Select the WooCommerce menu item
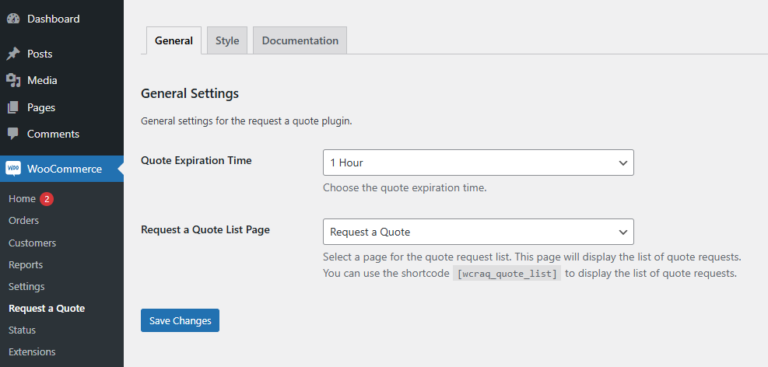Screen dimensions: 768x367 point(62,169)
